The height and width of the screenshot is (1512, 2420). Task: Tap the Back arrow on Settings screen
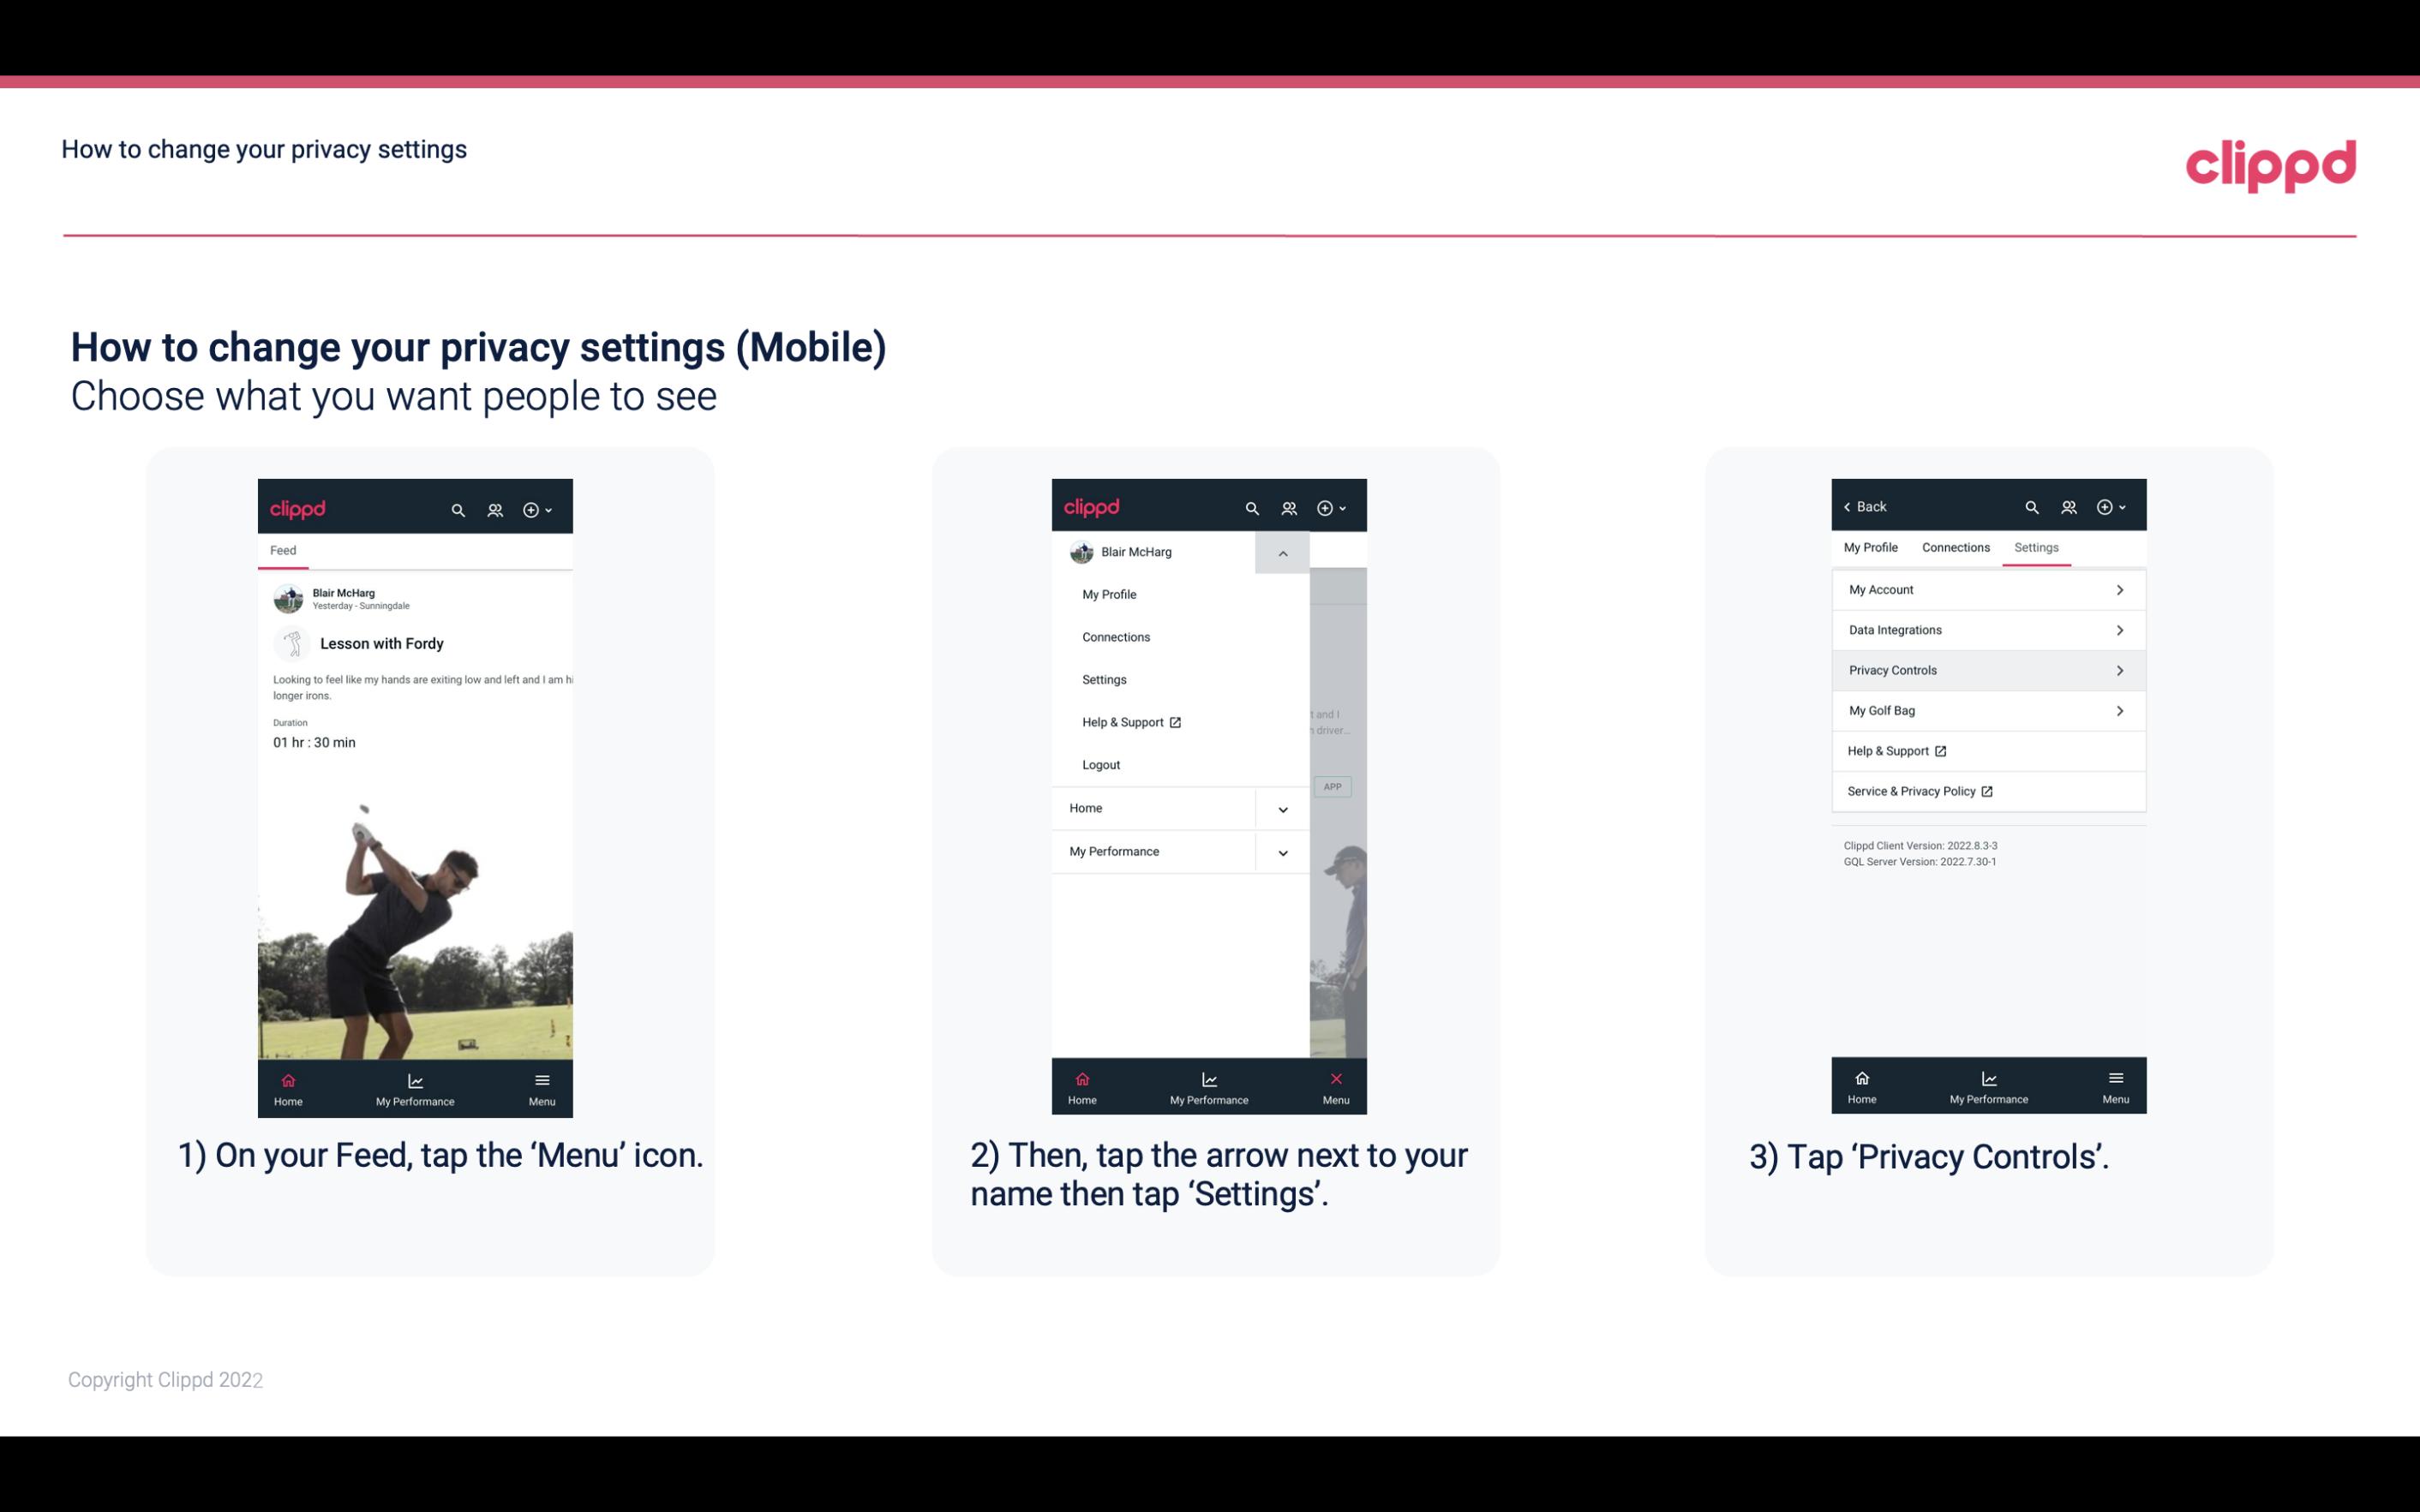(x=1850, y=505)
